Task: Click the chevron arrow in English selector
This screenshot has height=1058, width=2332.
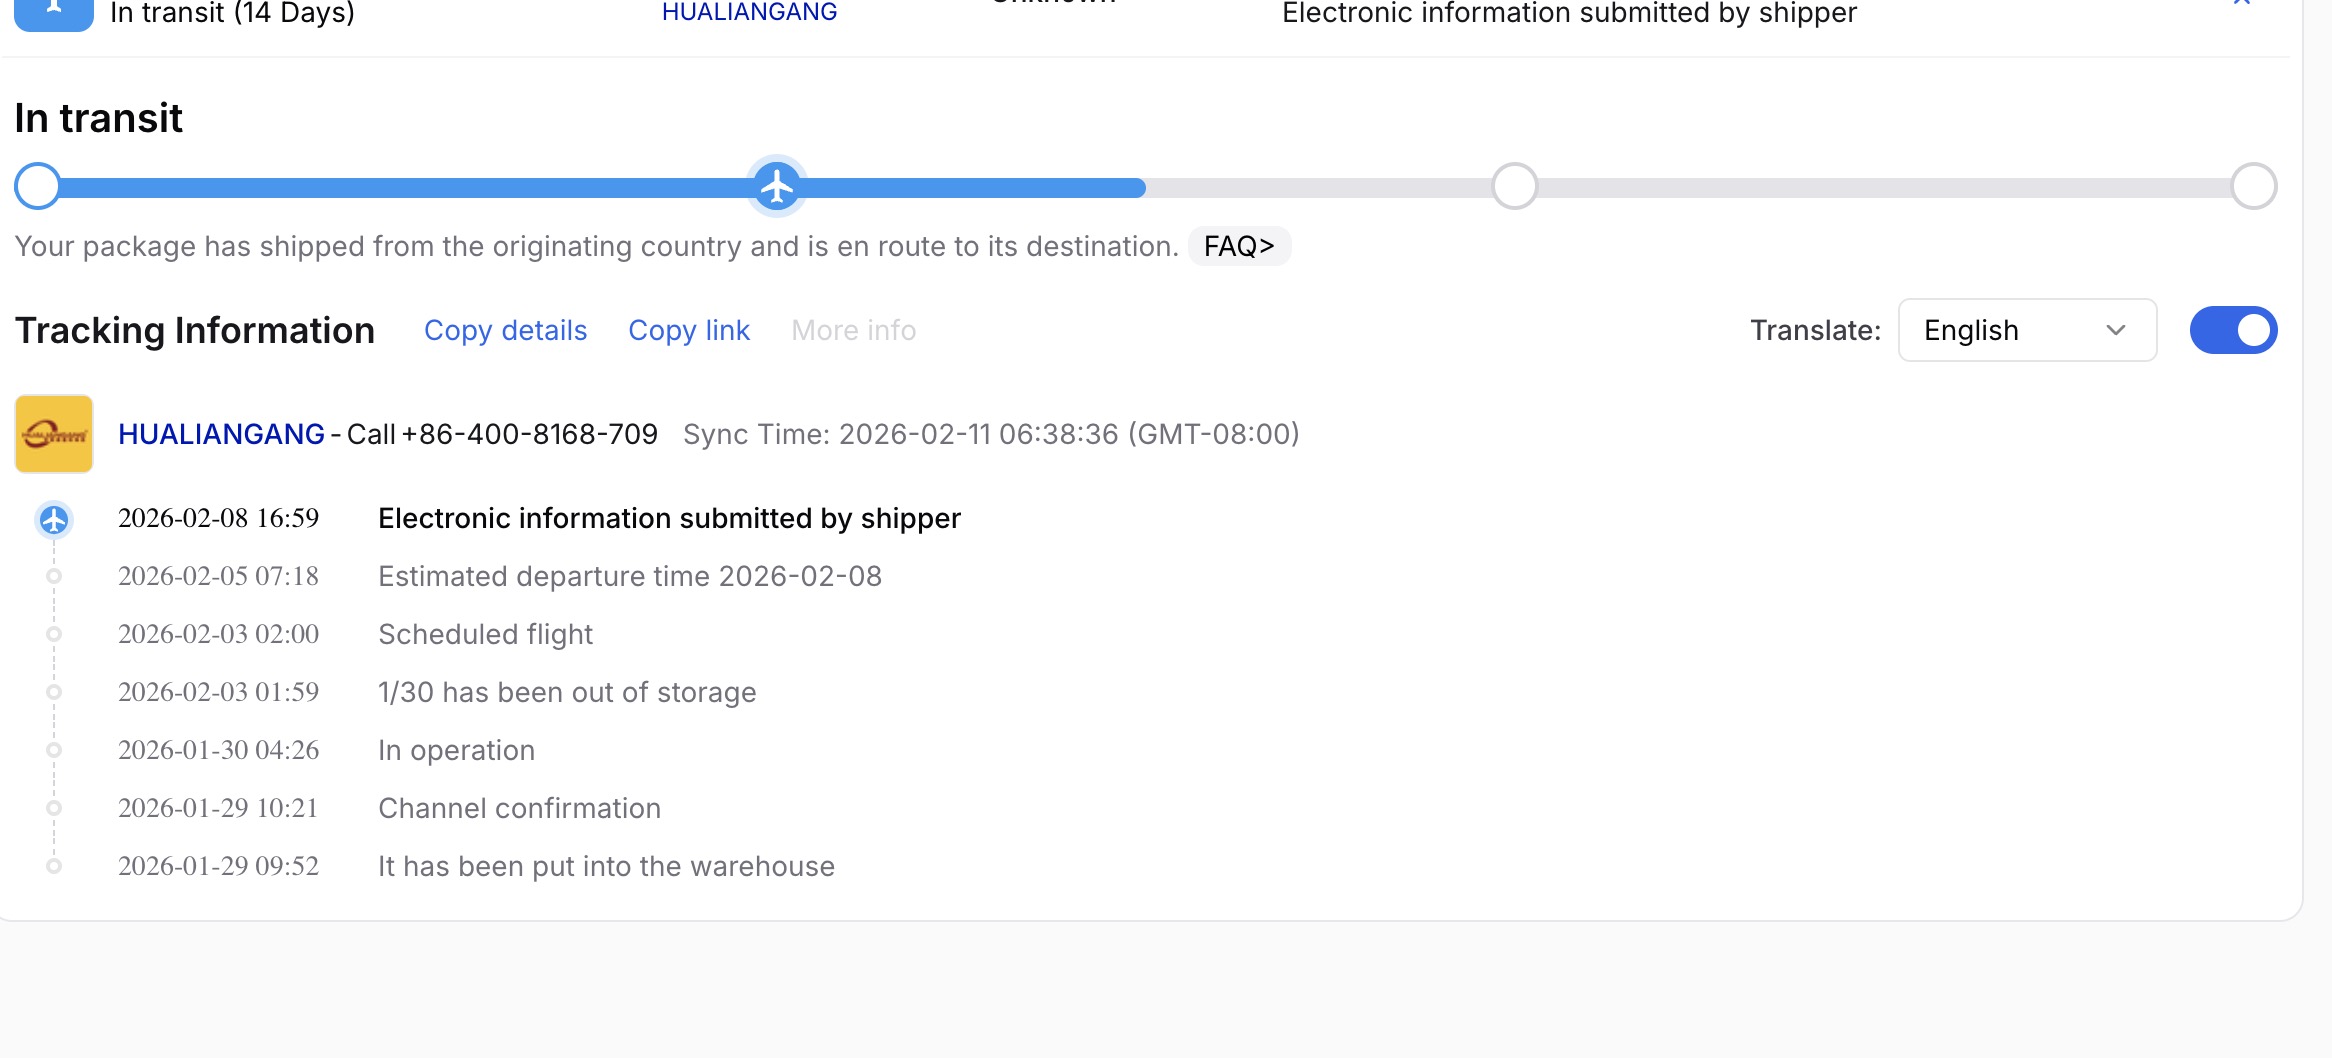Action: point(2115,330)
